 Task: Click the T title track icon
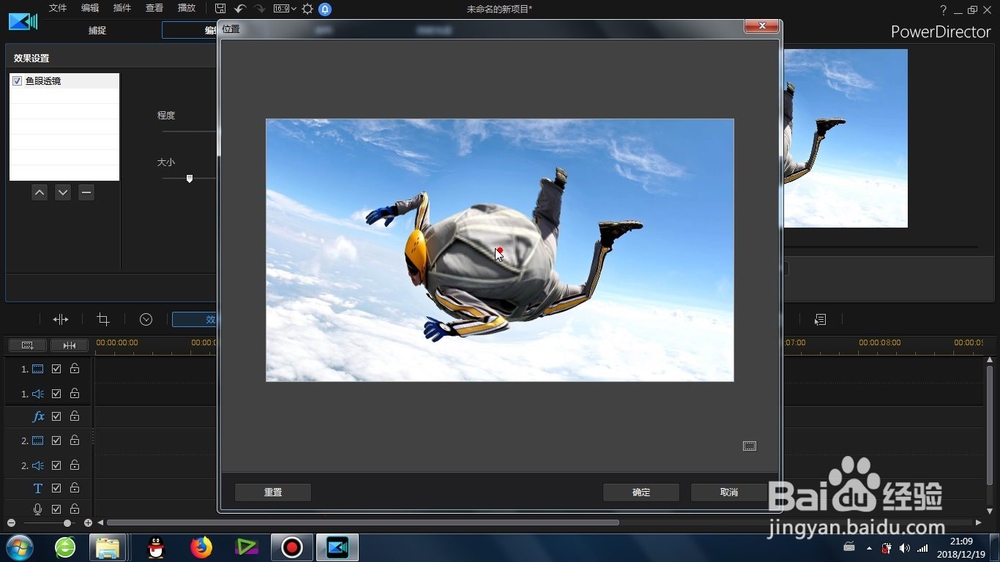pos(38,488)
